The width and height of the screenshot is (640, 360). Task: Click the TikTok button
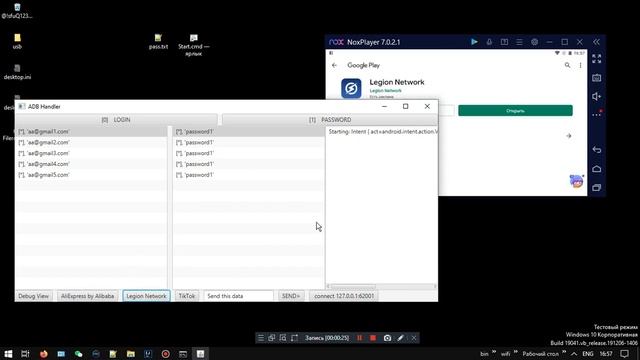pyautogui.click(x=187, y=296)
